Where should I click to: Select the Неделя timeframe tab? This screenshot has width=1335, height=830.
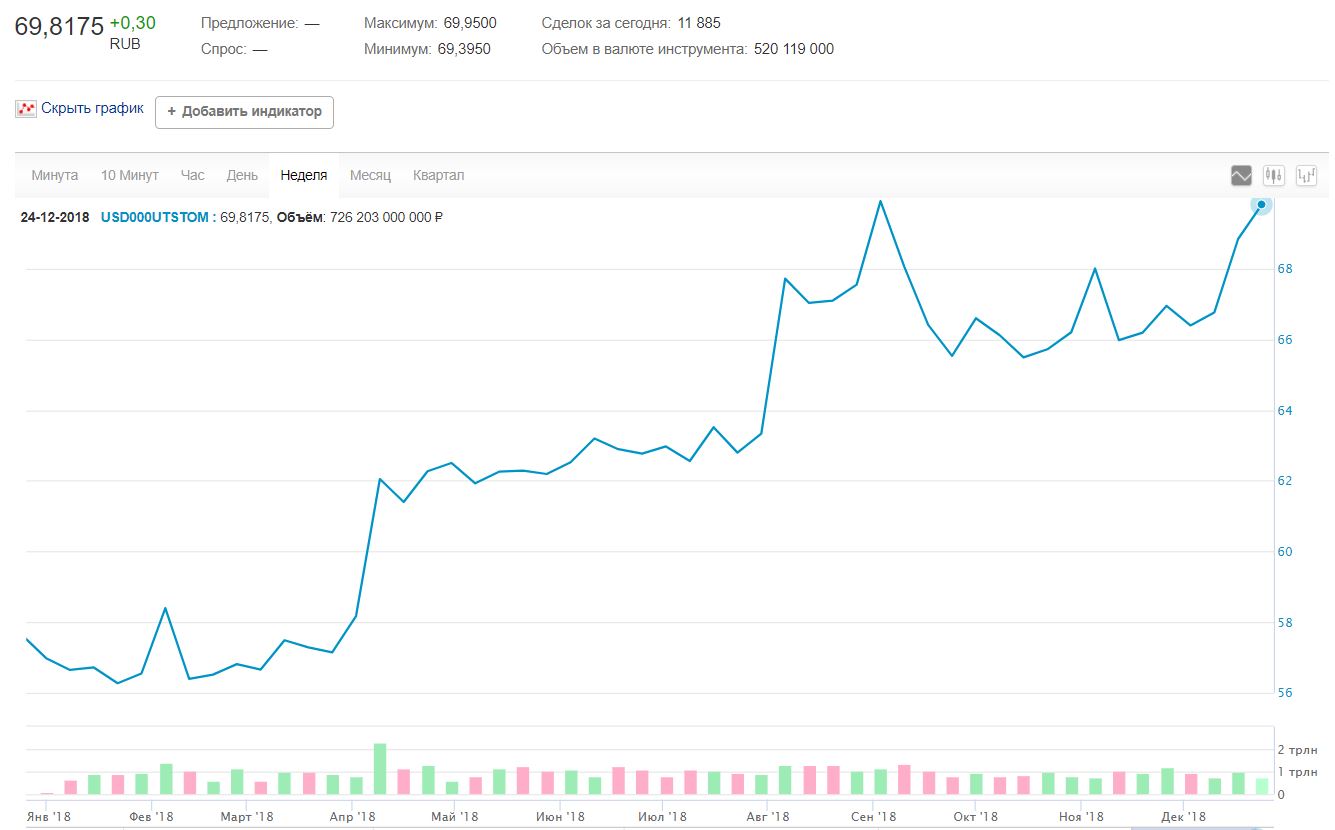click(304, 175)
